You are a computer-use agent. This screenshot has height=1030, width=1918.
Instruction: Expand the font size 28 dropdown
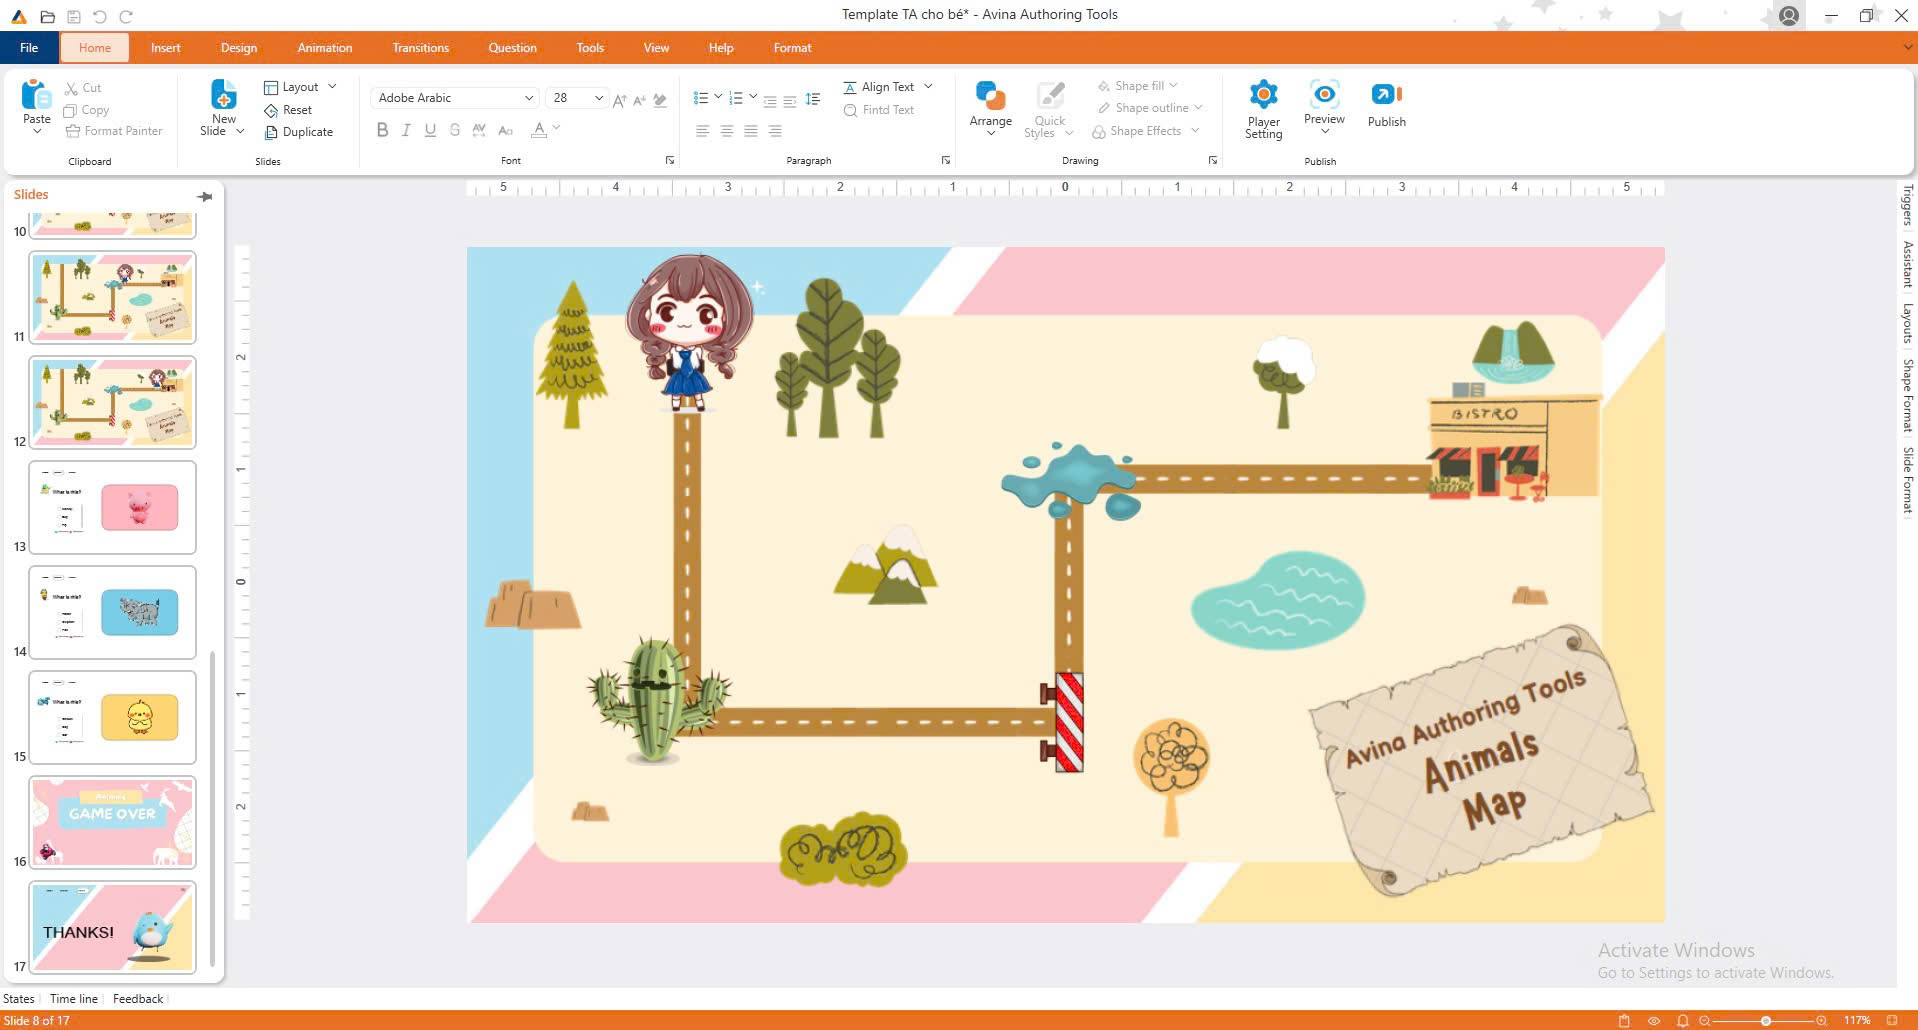click(598, 98)
